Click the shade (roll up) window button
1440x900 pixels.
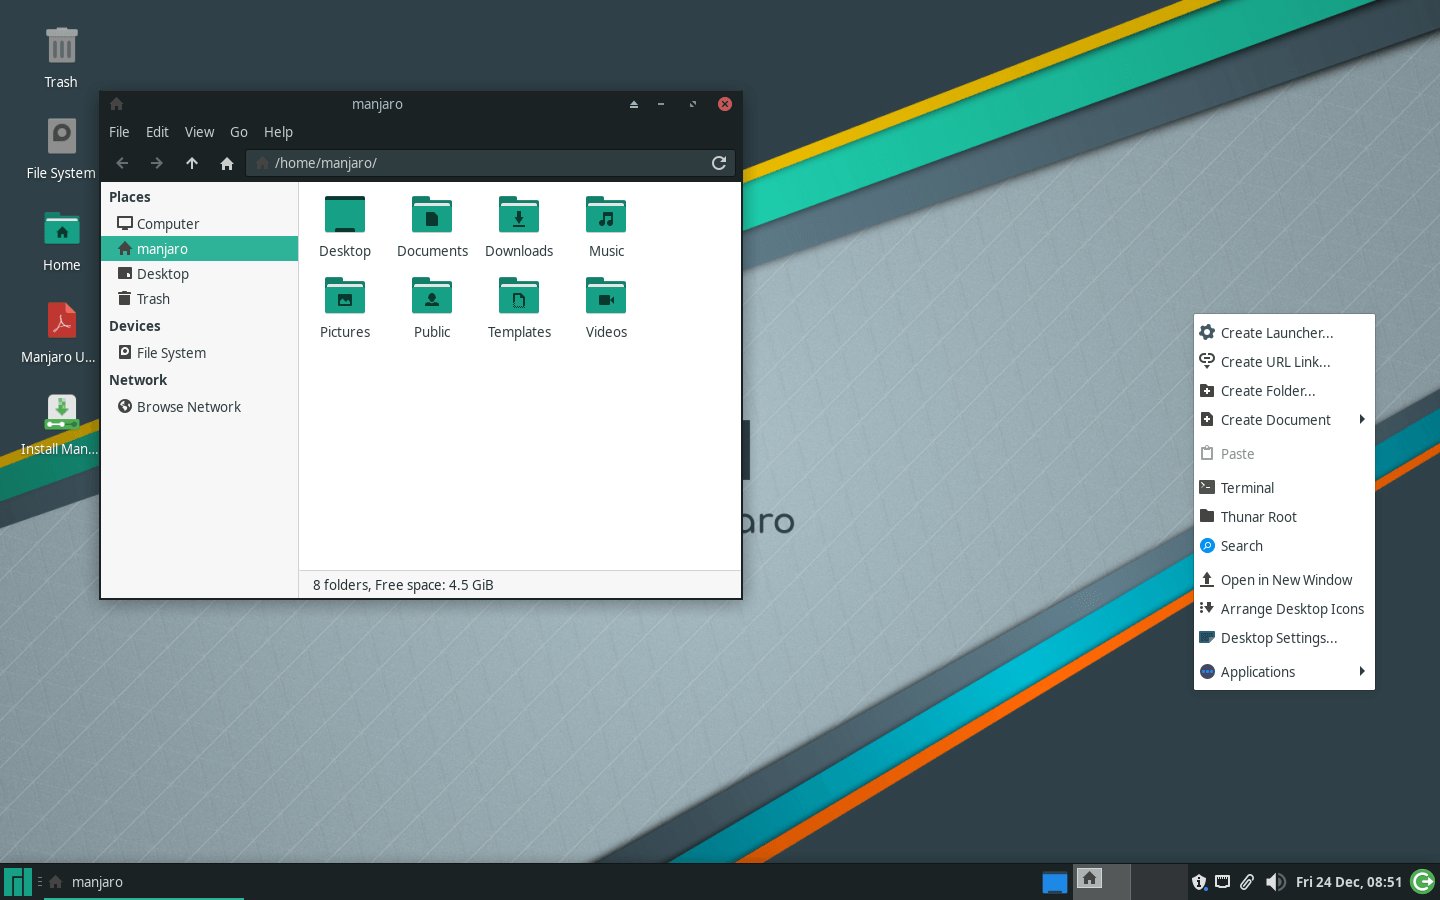(x=634, y=104)
